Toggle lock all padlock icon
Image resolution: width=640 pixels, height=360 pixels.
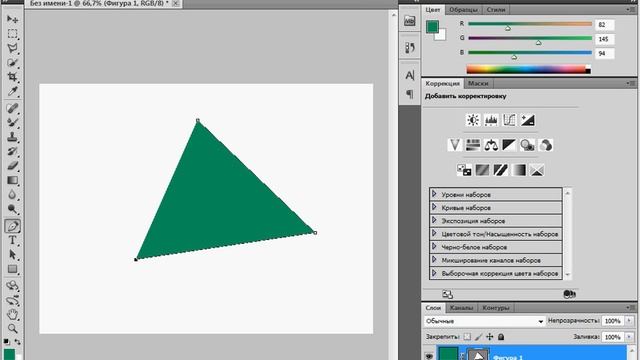(501, 337)
